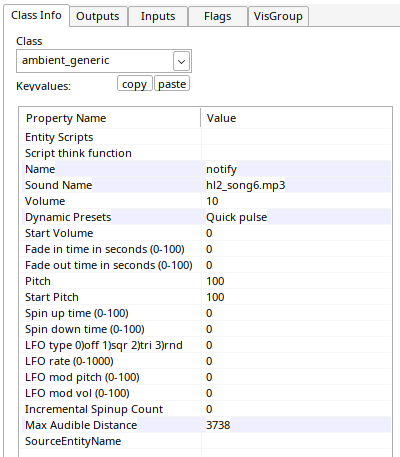Click the Volume value 10
The height and width of the screenshot is (457, 400).
point(212,201)
